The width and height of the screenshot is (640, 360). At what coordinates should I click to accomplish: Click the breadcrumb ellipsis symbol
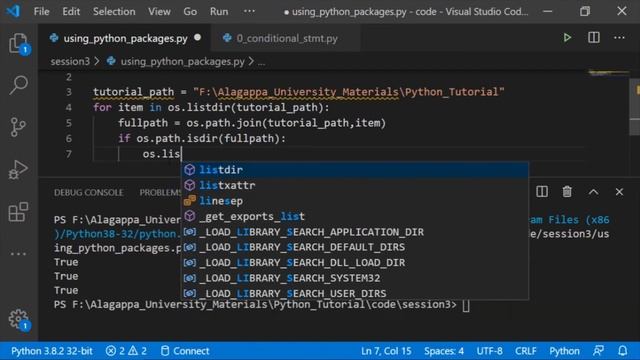tap(261, 62)
